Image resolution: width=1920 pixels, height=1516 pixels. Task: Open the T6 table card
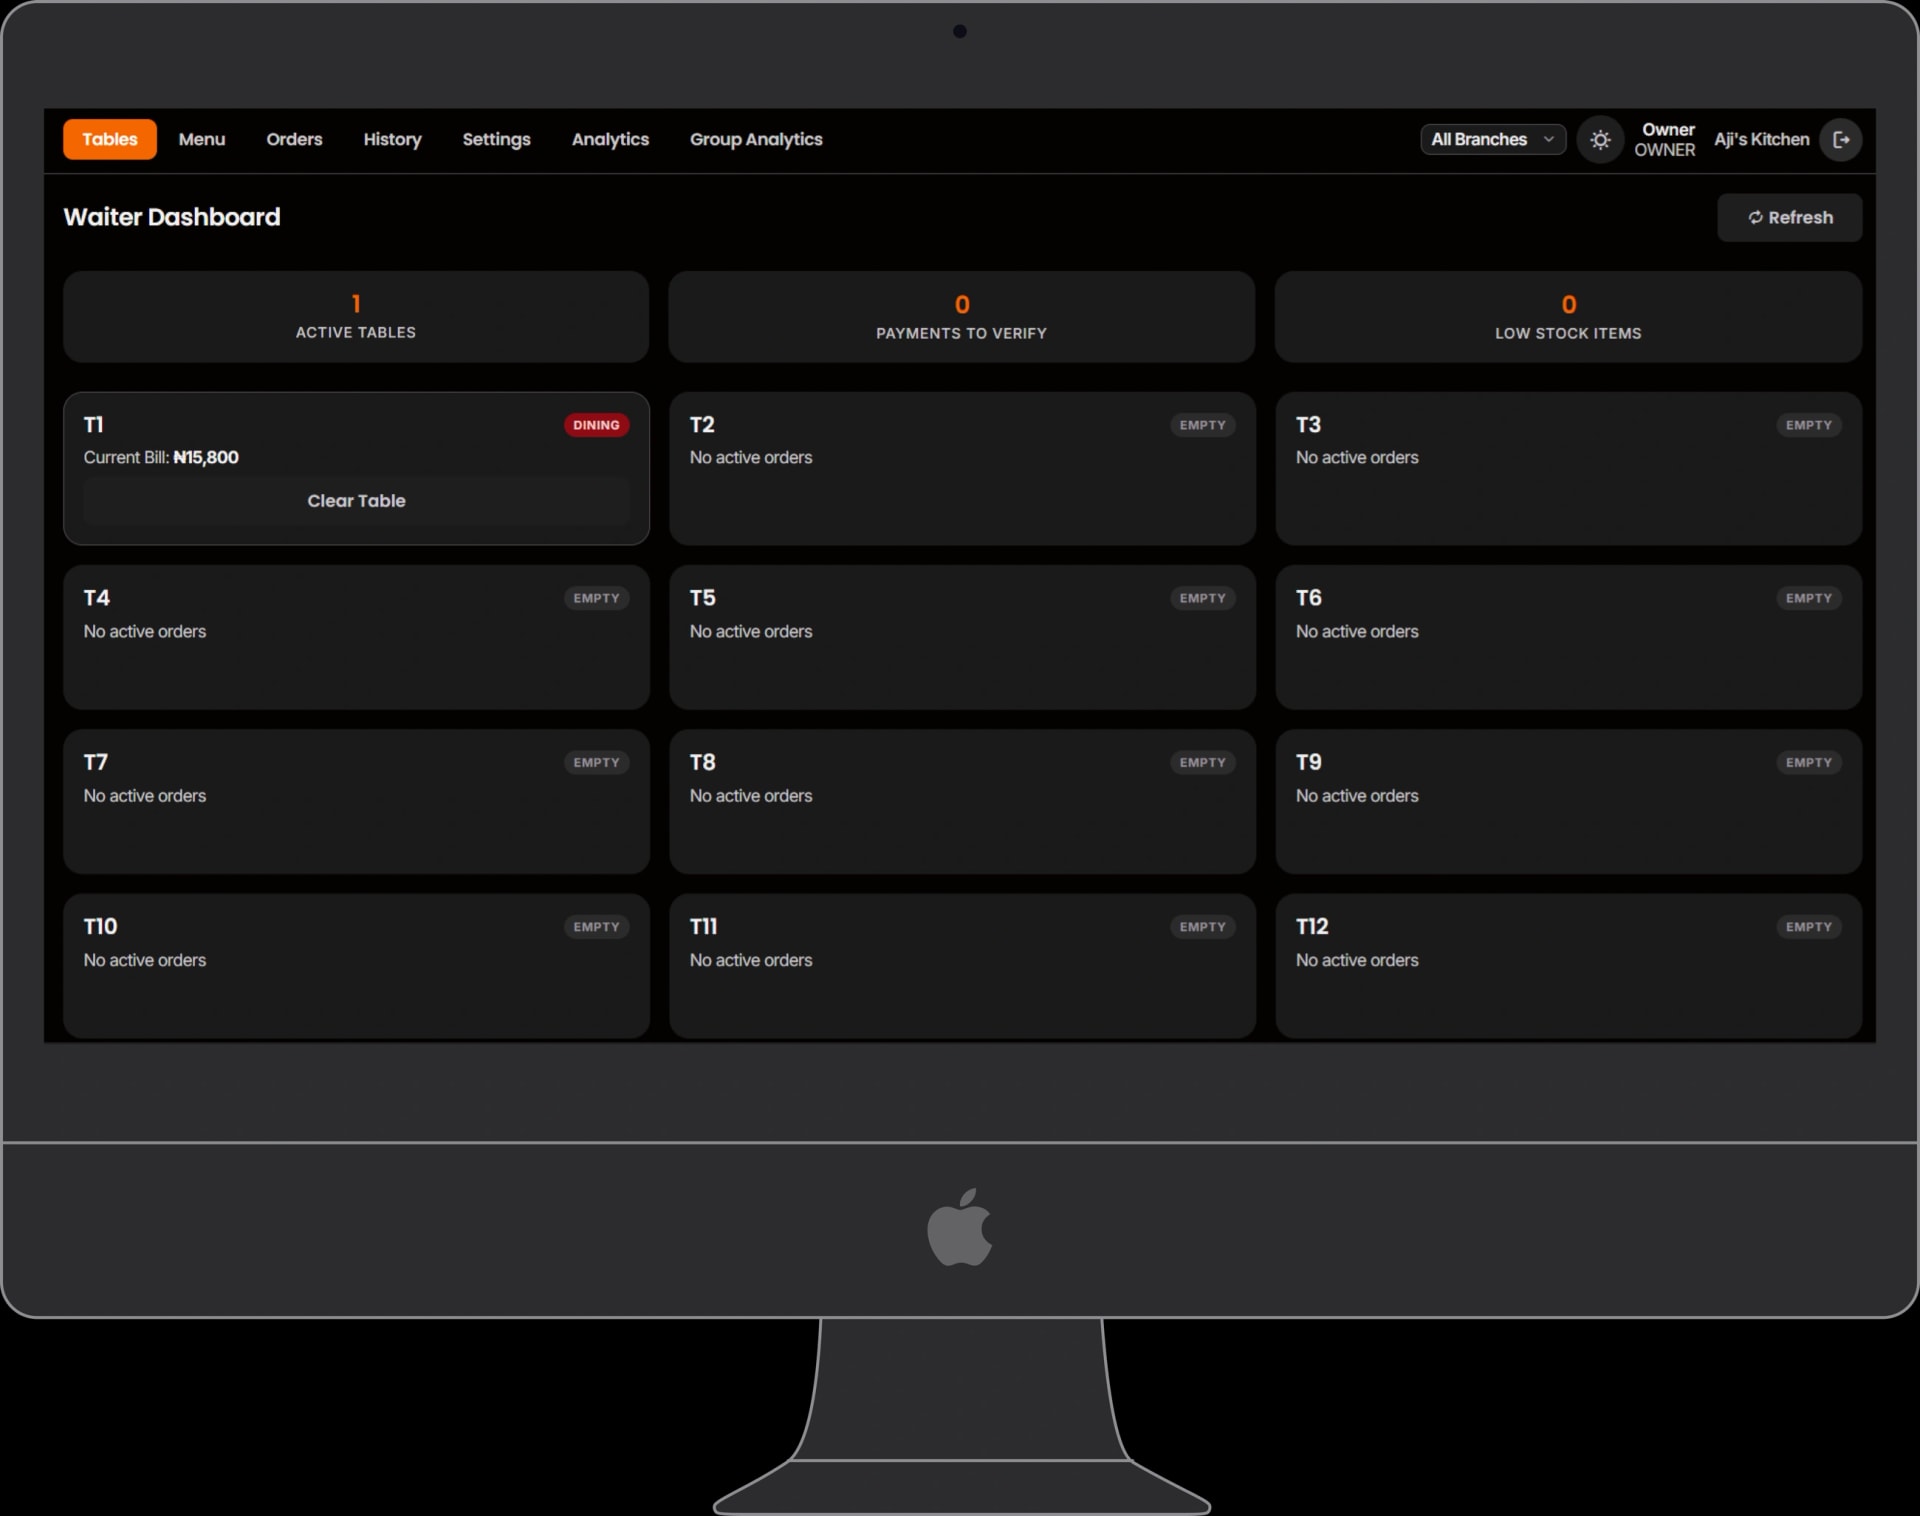[x=1568, y=638]
